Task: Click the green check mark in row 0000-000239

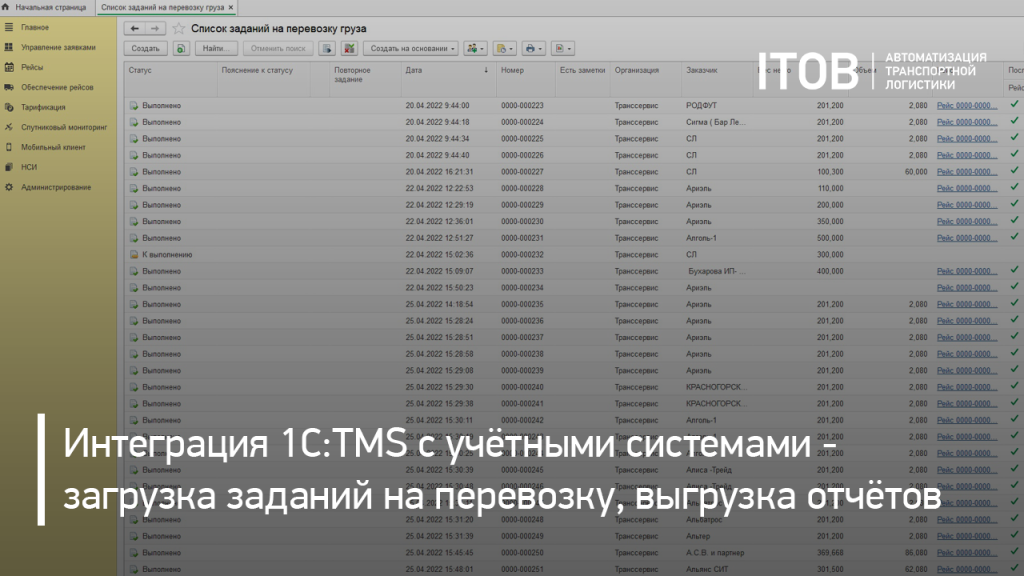Action: point(1014,369)
